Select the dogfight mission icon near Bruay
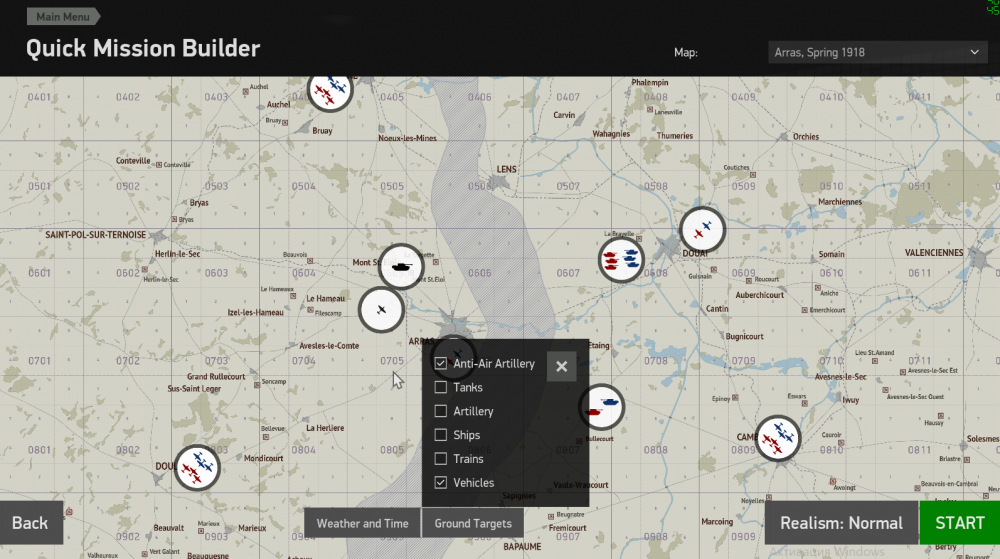The height and width of the screenshot is (559, 1000). (x=330, y=91)
